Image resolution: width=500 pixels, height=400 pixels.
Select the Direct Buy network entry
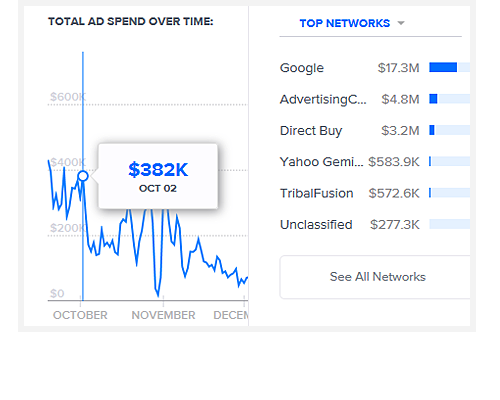pos(375,131)
